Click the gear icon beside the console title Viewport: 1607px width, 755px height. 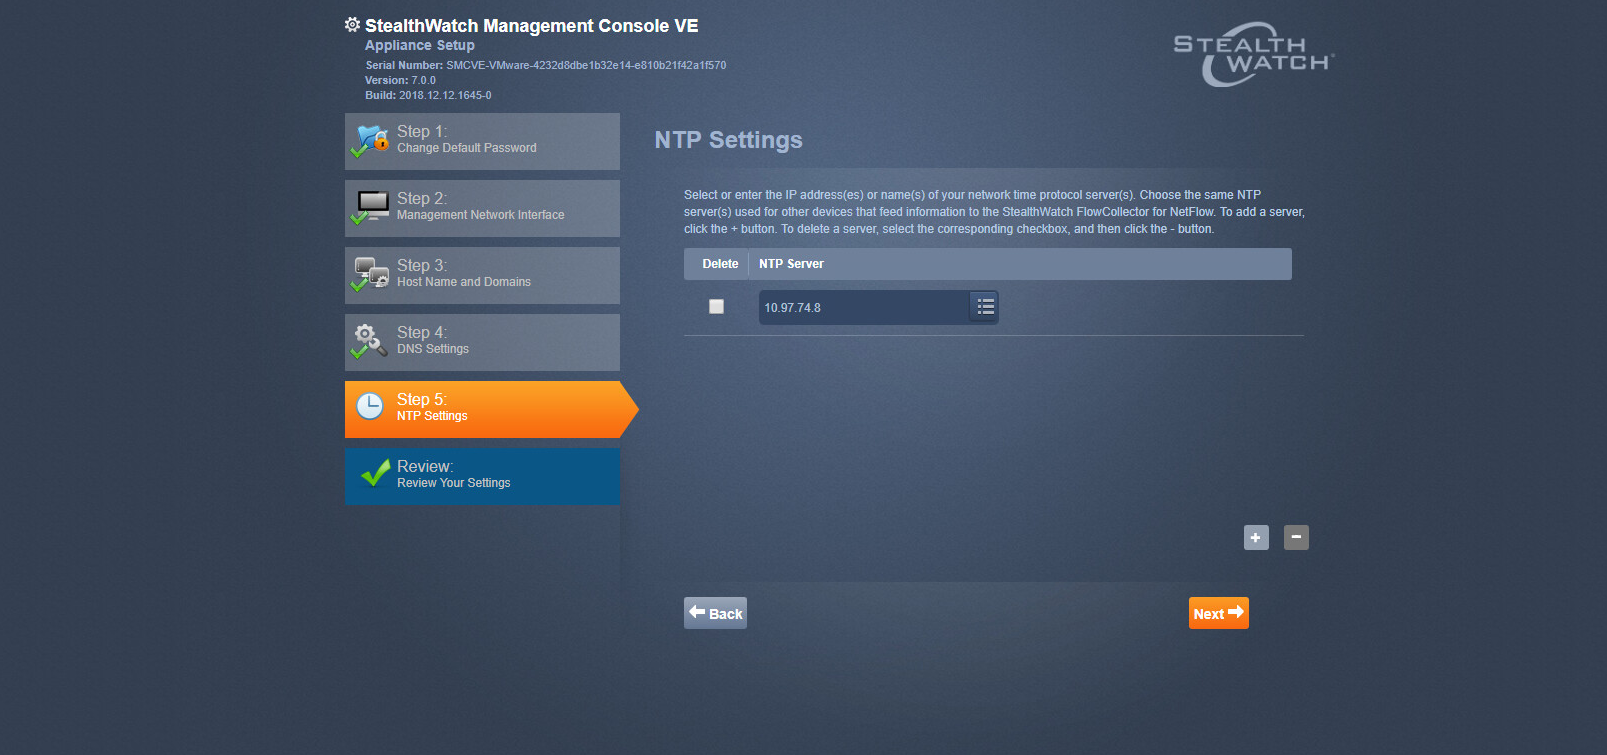click(352, 25)
